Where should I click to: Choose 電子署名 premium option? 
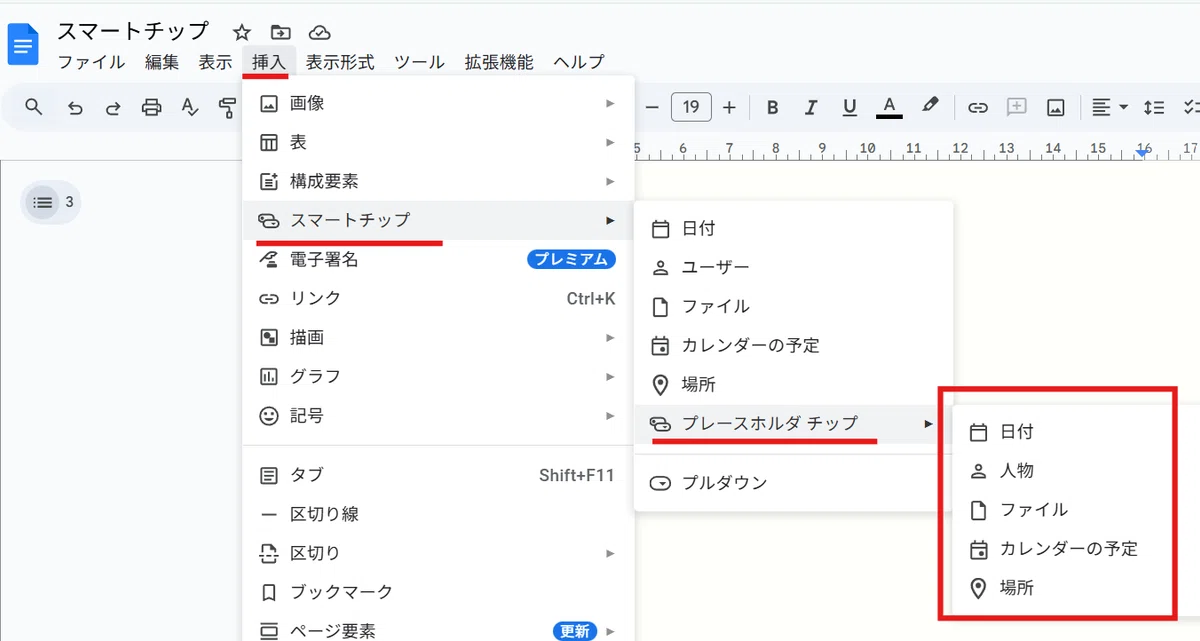(x=438, y=260)
